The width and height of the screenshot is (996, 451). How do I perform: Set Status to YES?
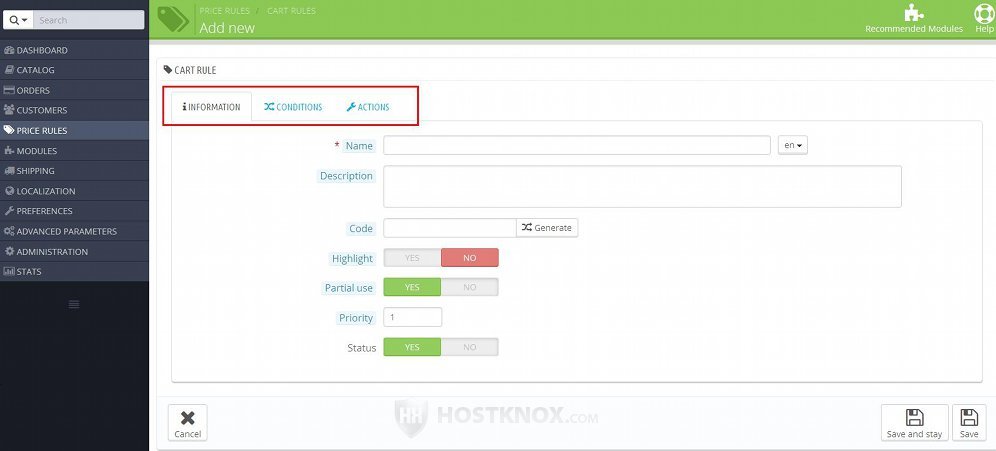(412, 347)
